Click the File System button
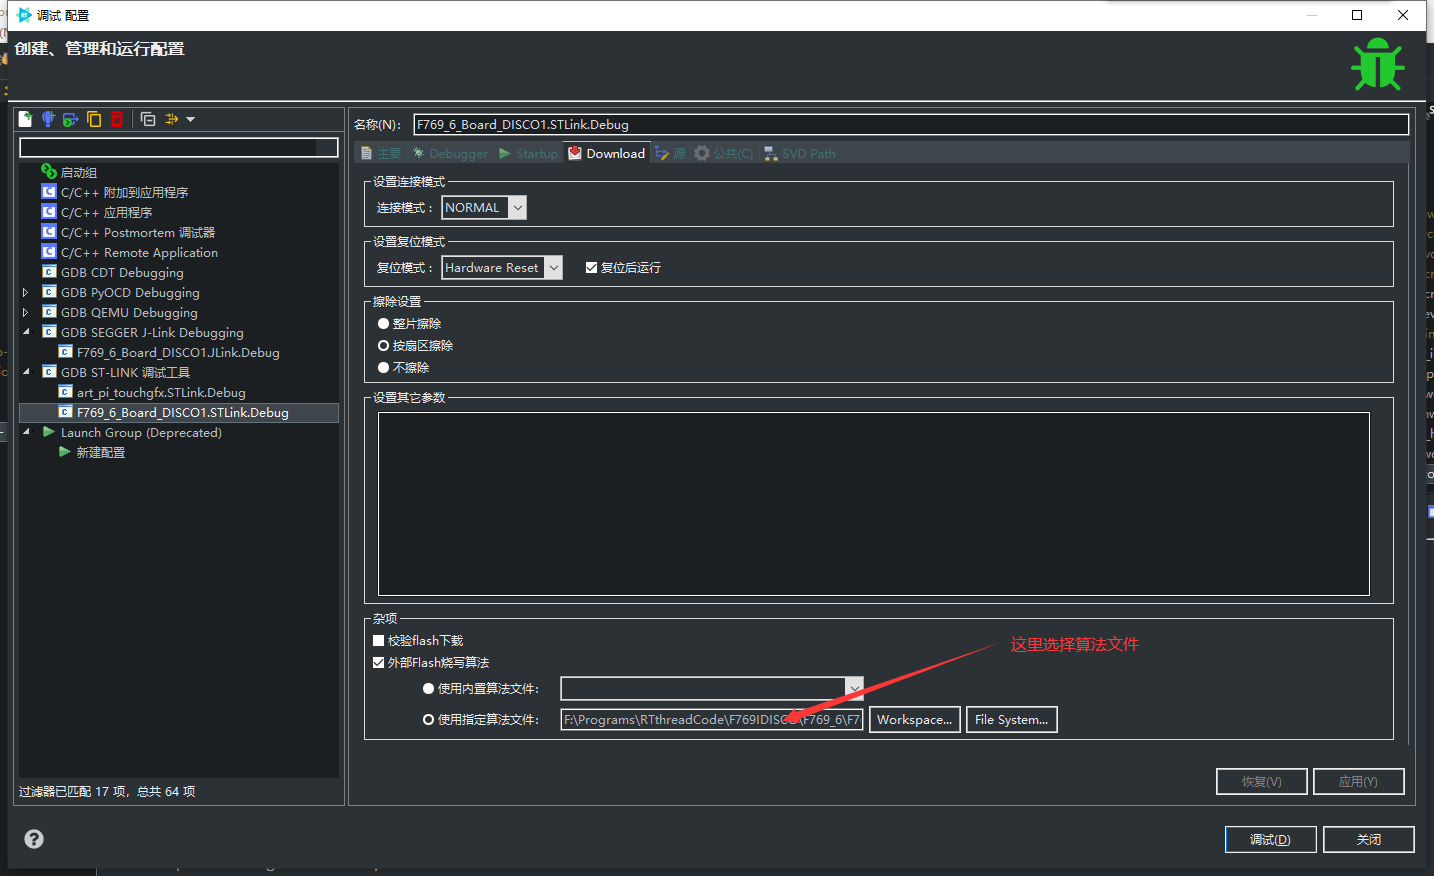 pyautogui.click(x=1011, y=719)
